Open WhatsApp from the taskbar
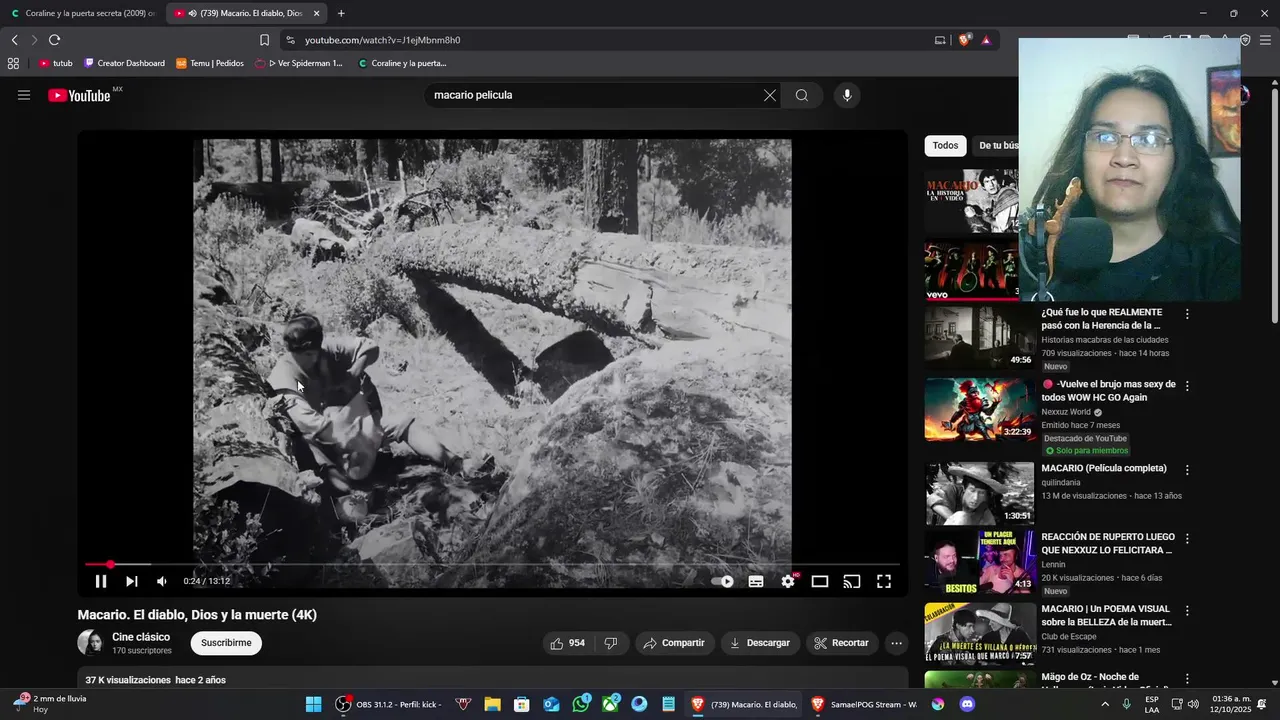 pos(581,704)
